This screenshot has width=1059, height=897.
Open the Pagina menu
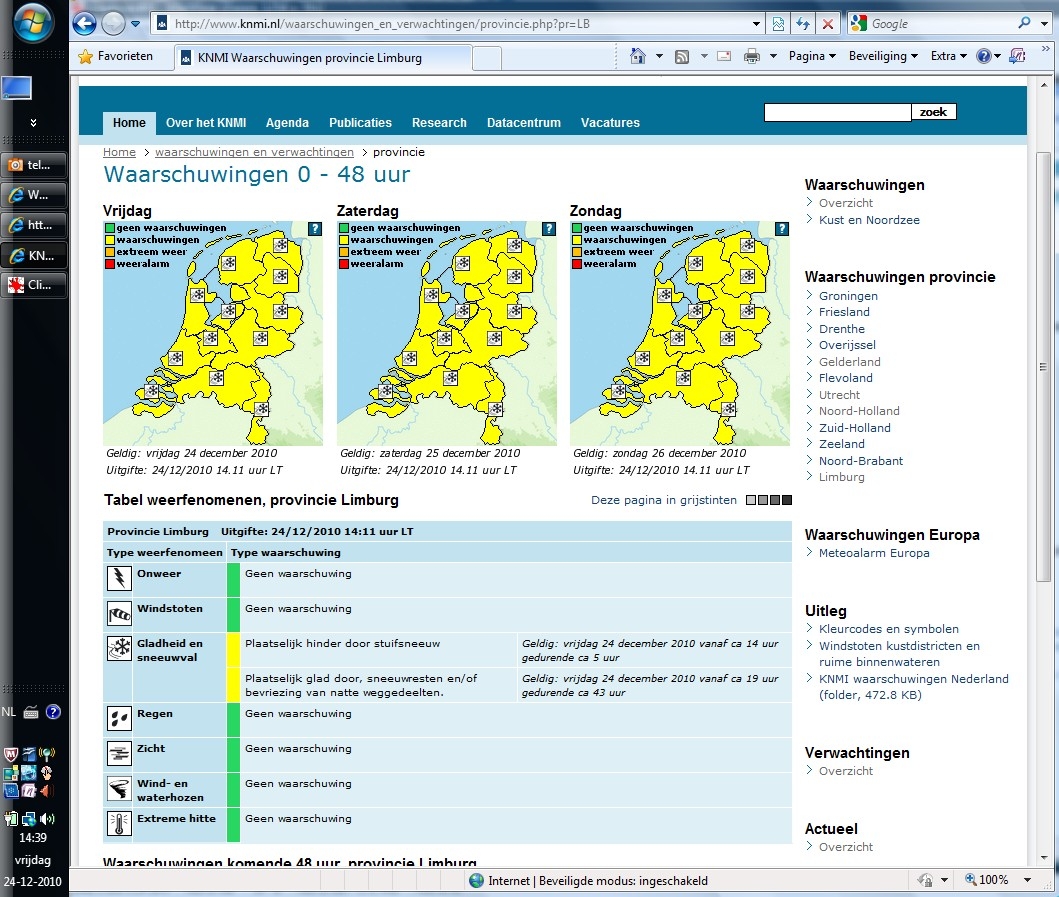[x=812, y=56]
